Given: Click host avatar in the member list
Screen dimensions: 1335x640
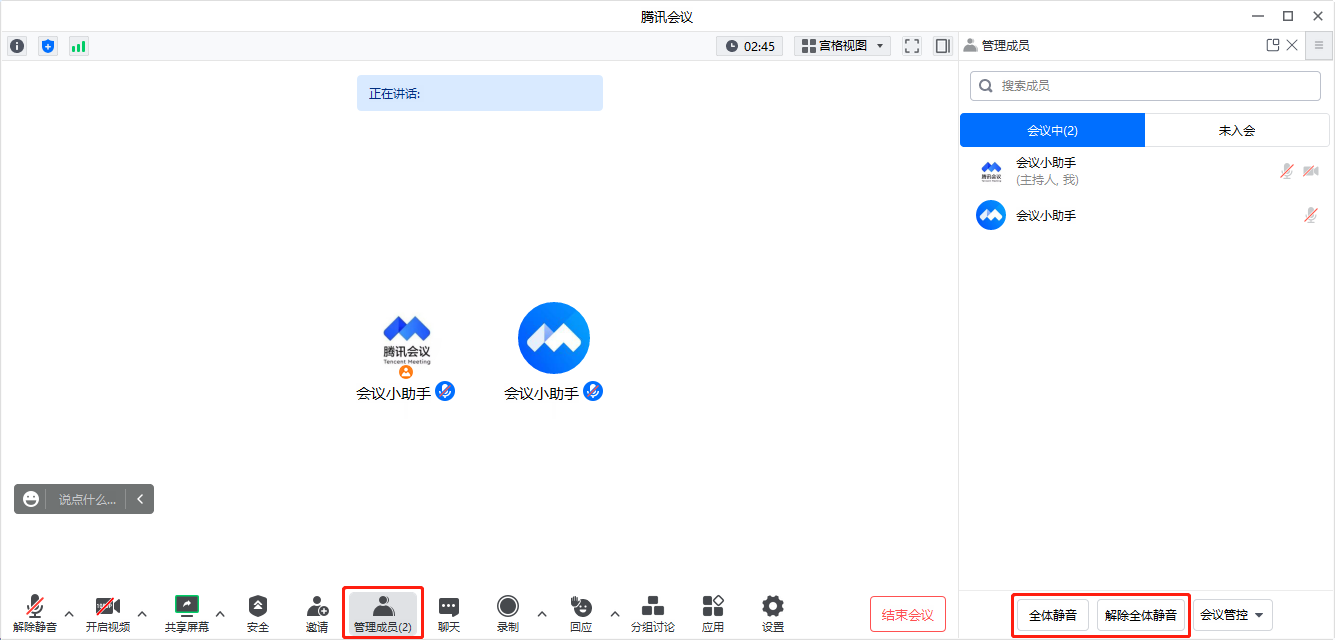Looking at the screenshot, I should click(x=991, y=171).
